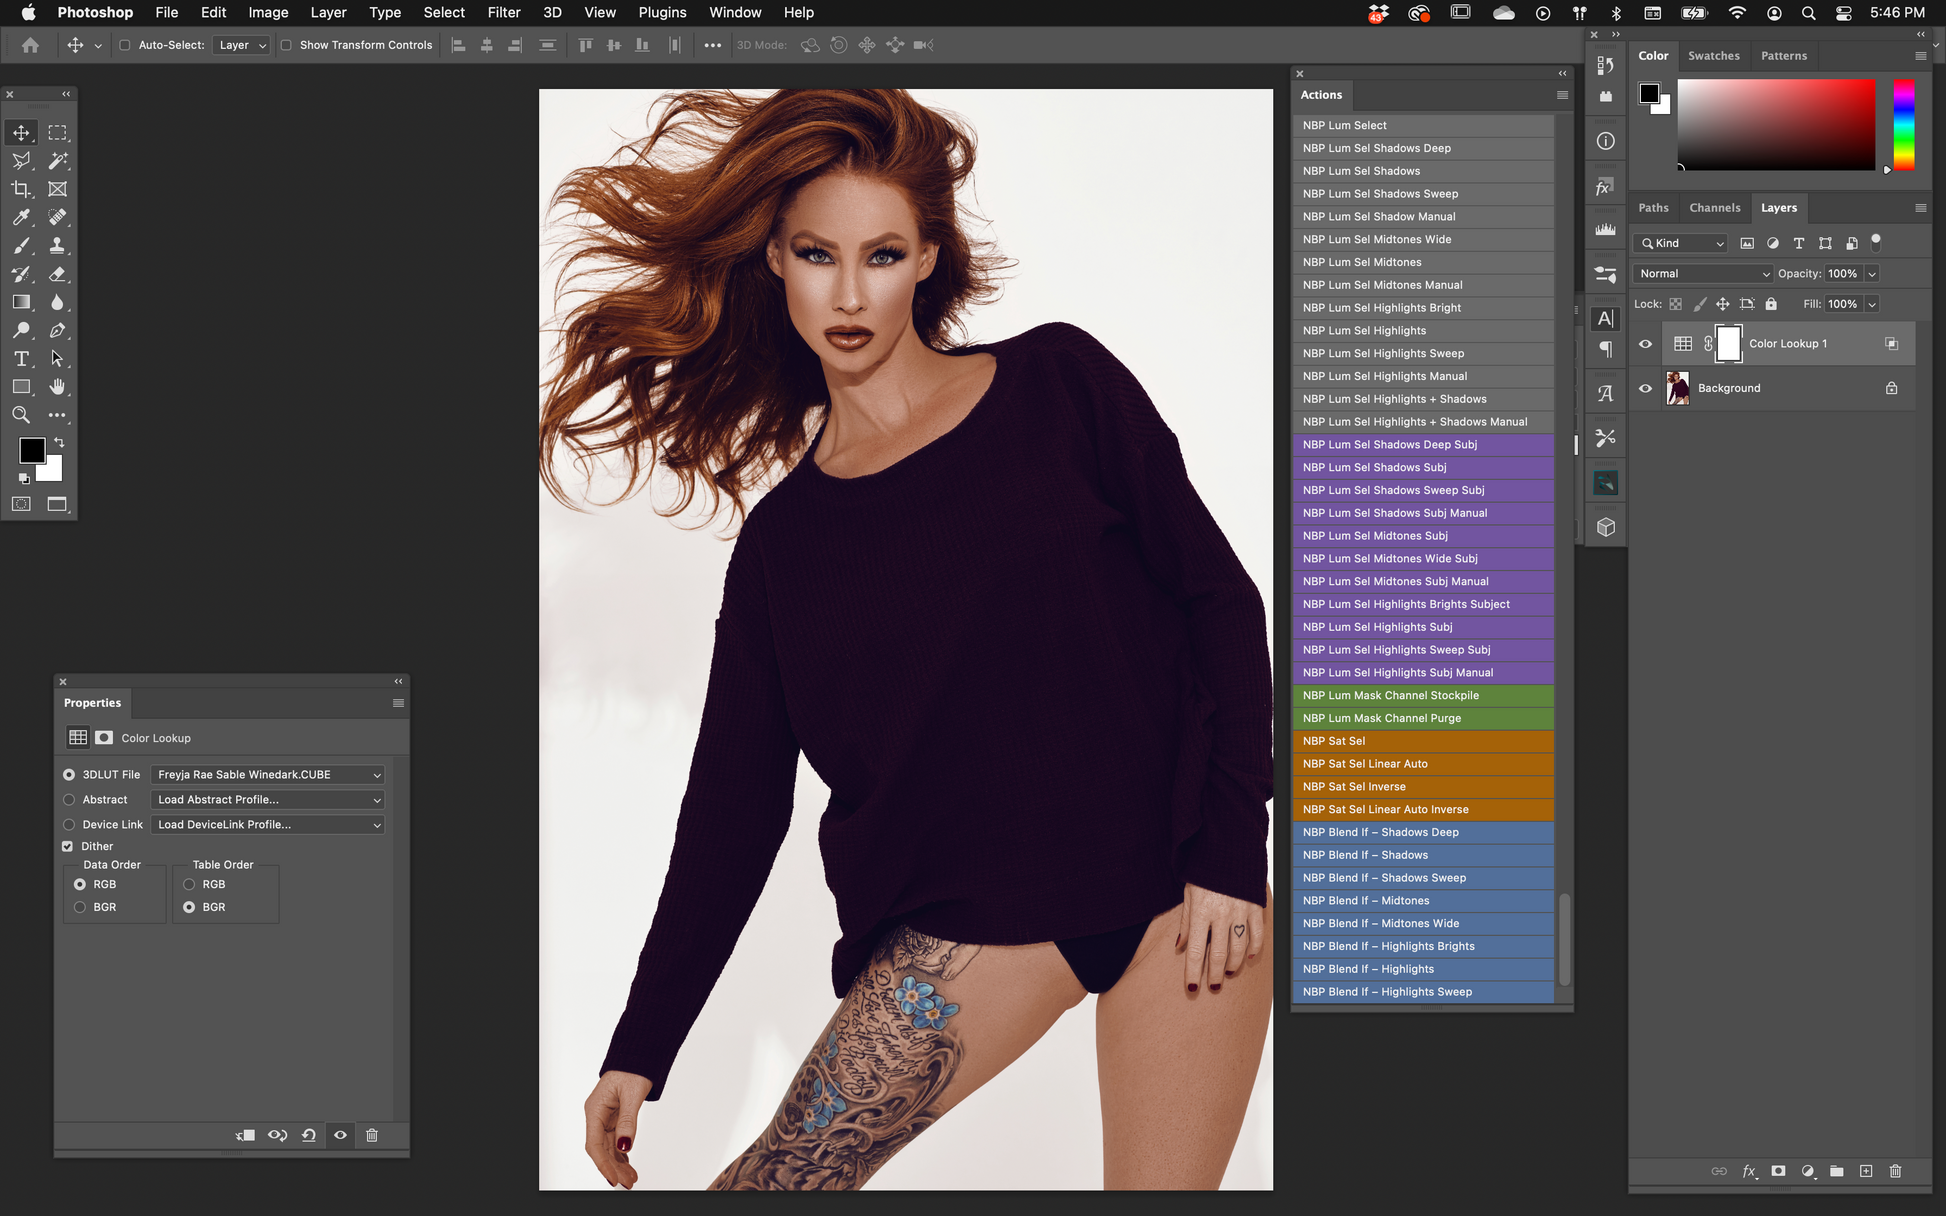Screen dimensions: 1946x1216
Task: Select the Magic Wand tool
Action: 57,161
